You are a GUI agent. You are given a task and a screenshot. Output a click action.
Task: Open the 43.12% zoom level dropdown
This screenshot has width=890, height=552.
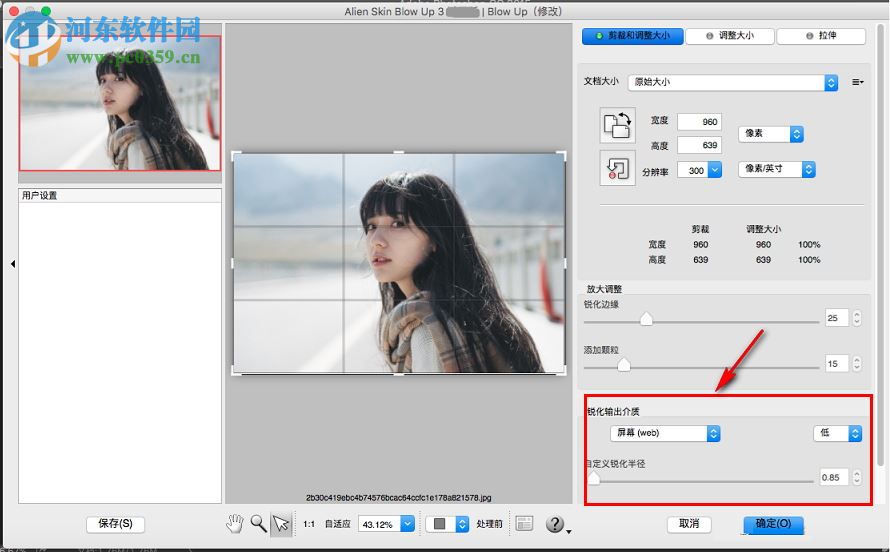coord(387,524)
